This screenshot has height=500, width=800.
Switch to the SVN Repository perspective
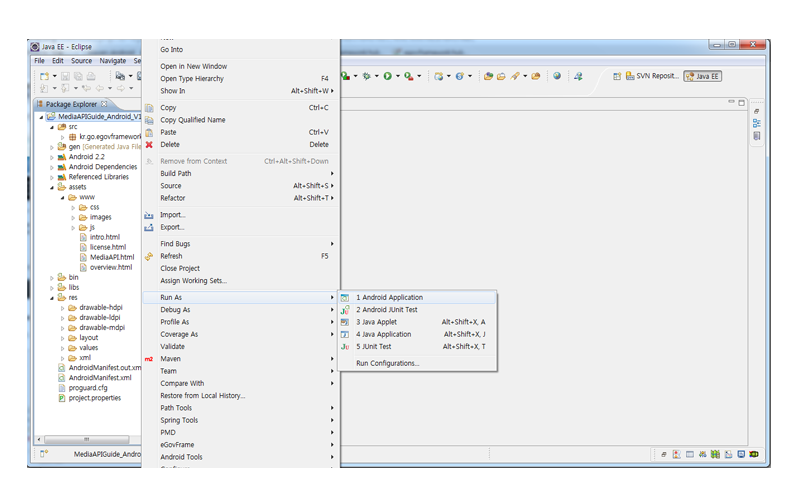pos(650,76)
